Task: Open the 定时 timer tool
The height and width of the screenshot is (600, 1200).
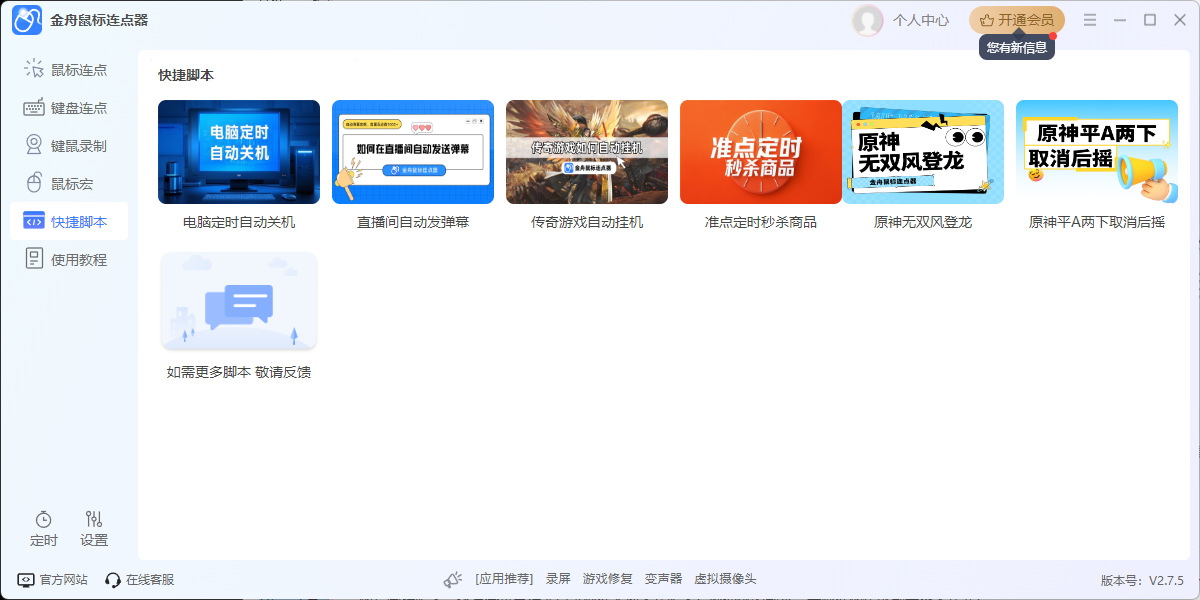Action: coord(43,528)
